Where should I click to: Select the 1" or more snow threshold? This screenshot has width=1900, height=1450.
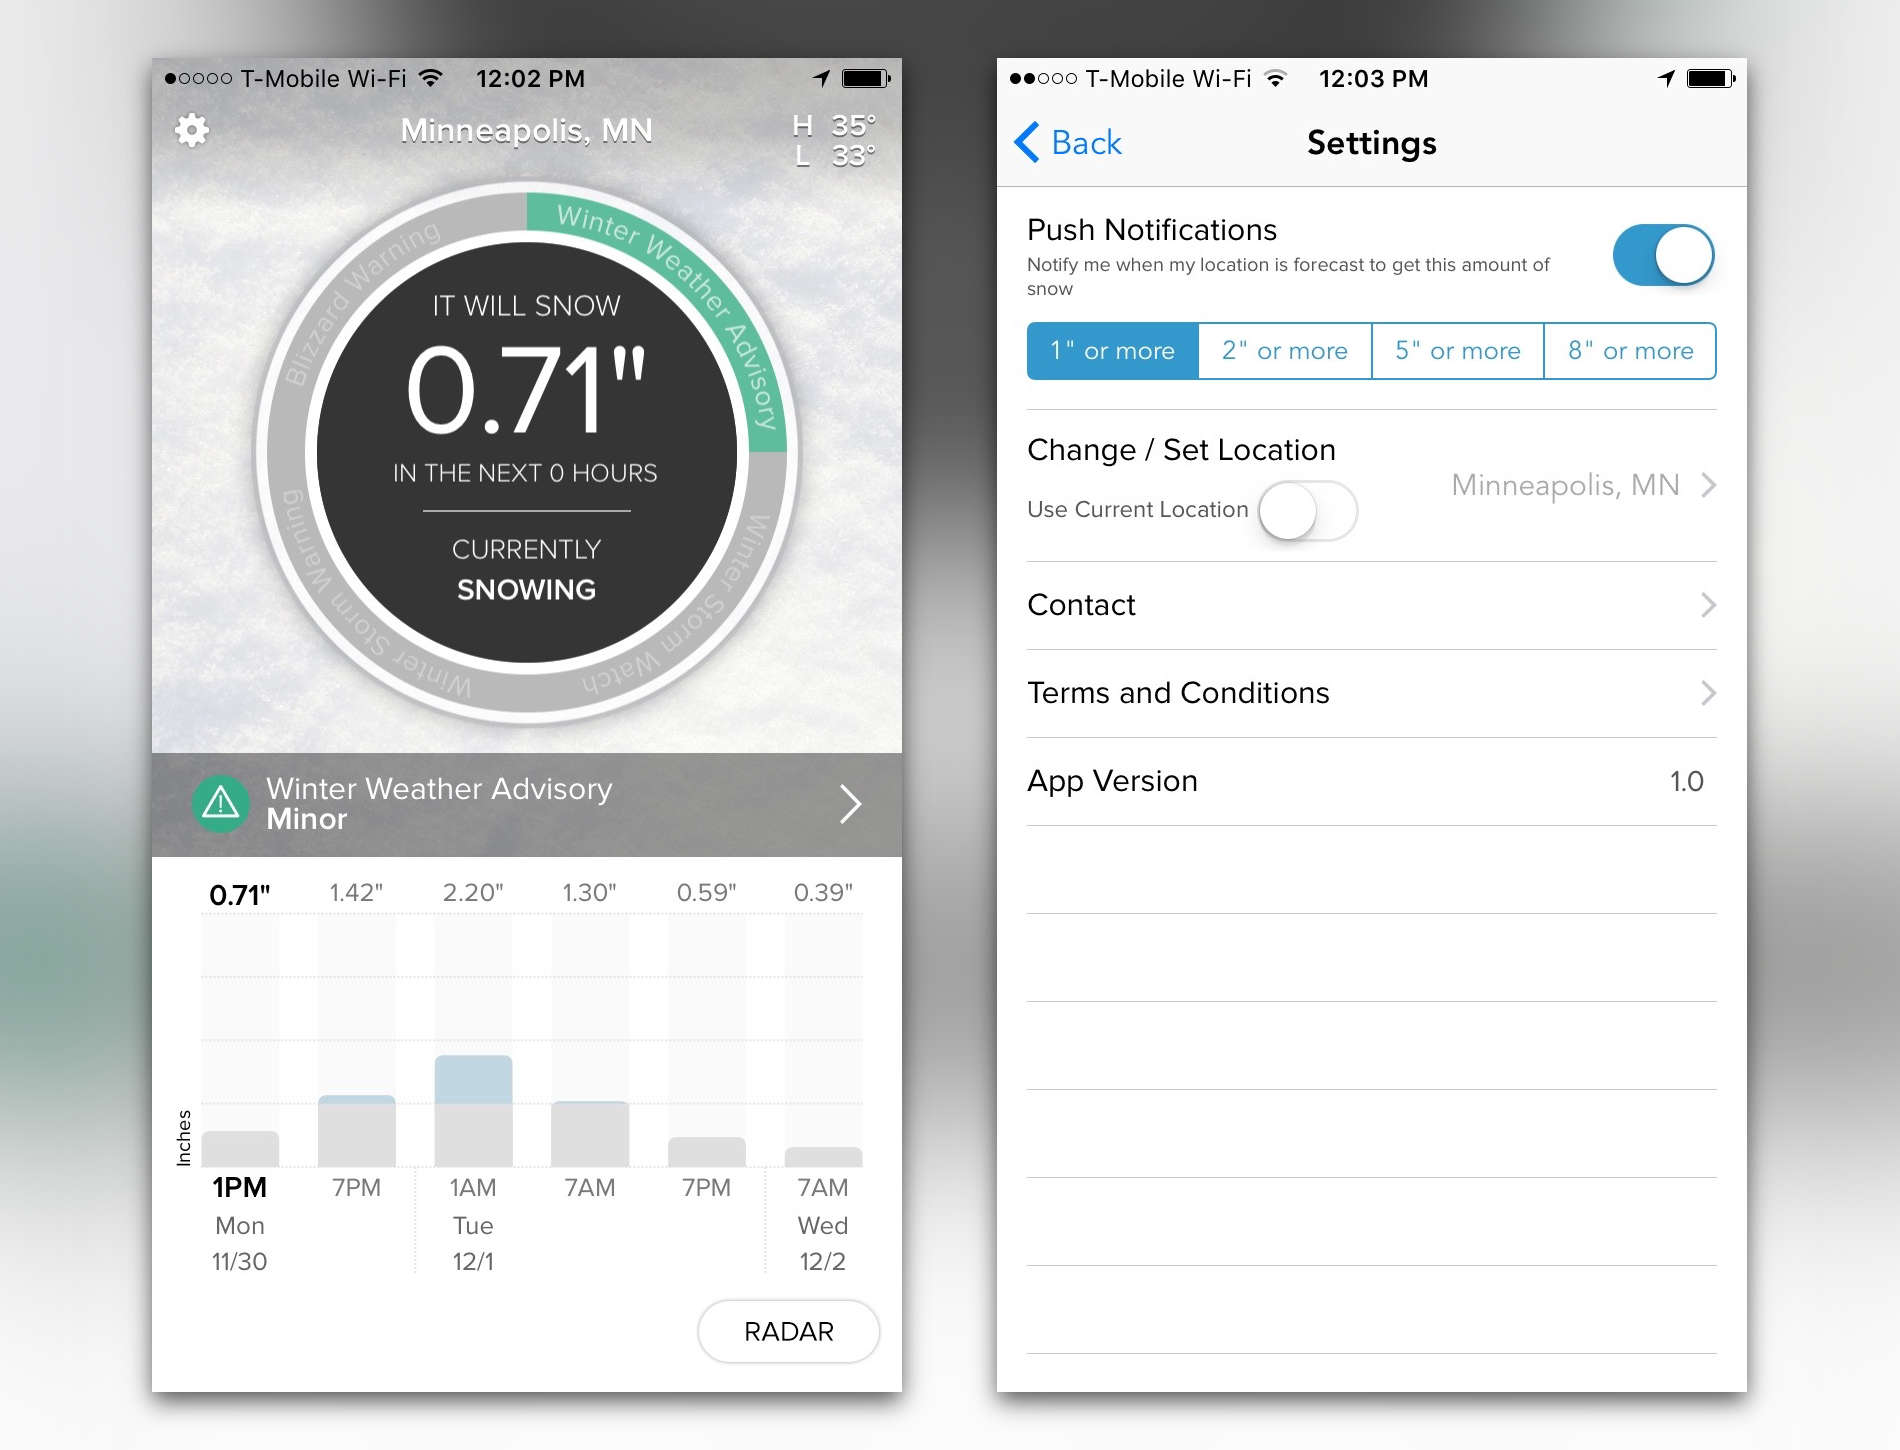[x=1112, y=351]
